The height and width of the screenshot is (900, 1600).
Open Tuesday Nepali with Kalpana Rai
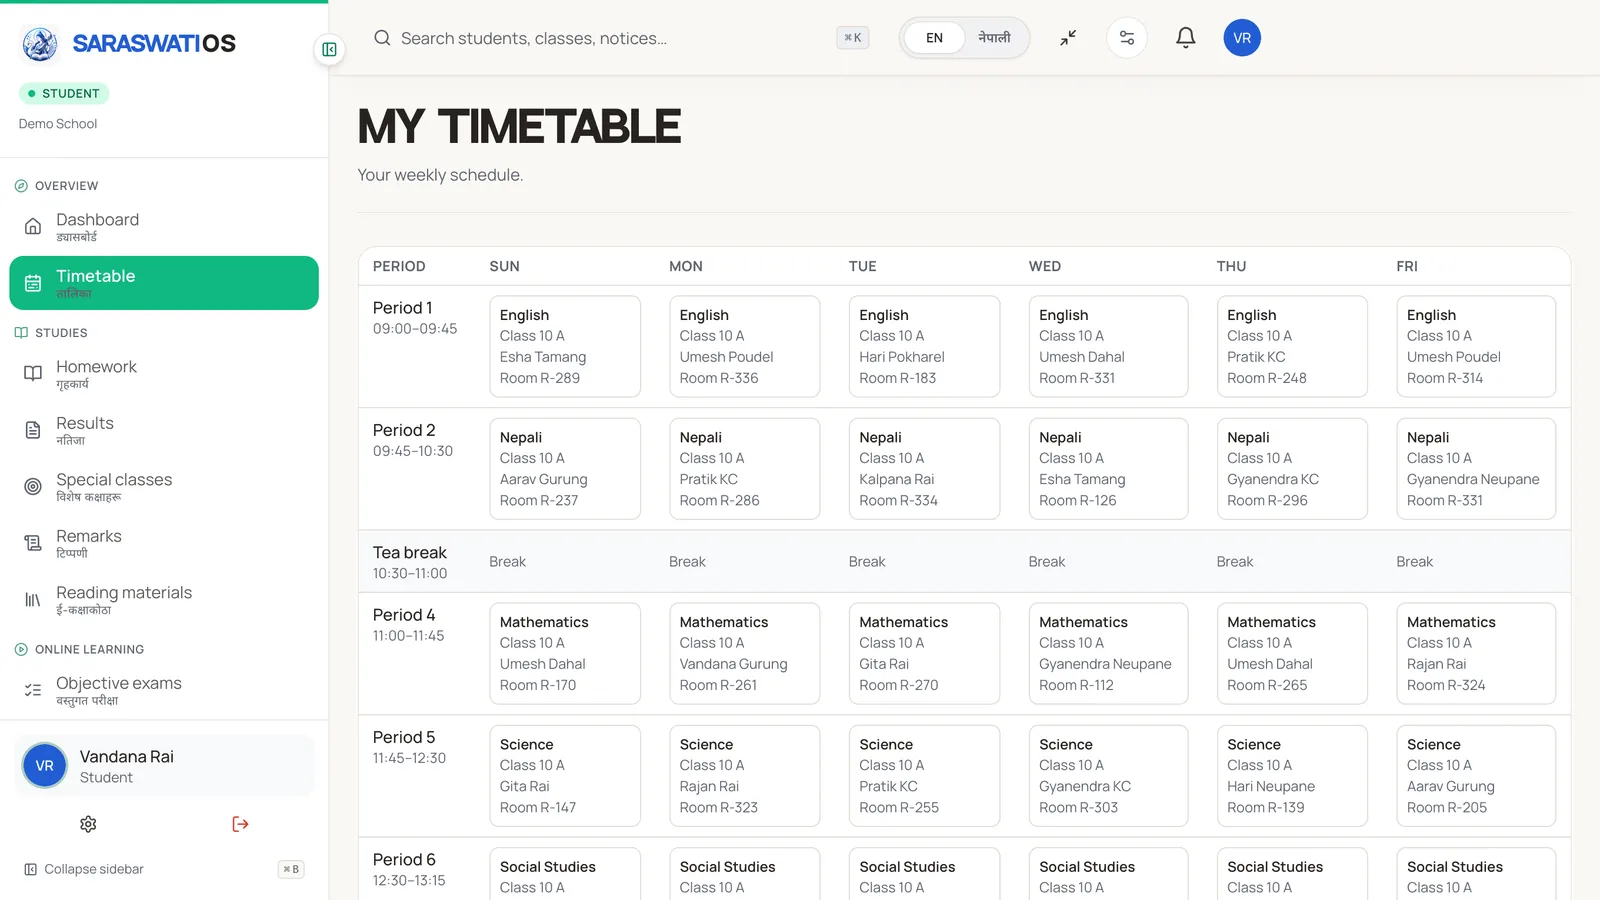click(924, 468)
